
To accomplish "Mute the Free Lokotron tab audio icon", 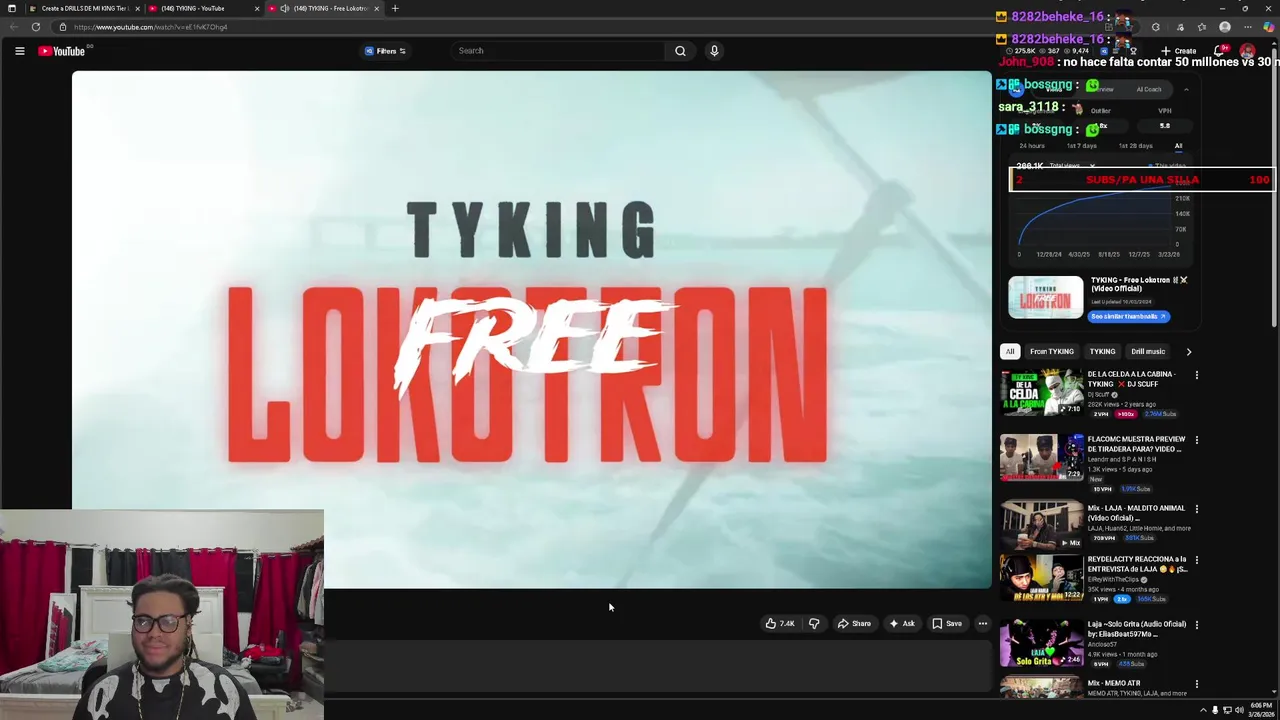I will pyautogui.click(x=285, y=8).
